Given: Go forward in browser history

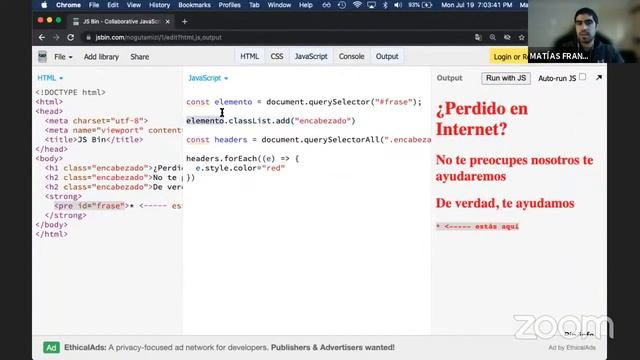Looking at the screenshot, I should point(56,37).
